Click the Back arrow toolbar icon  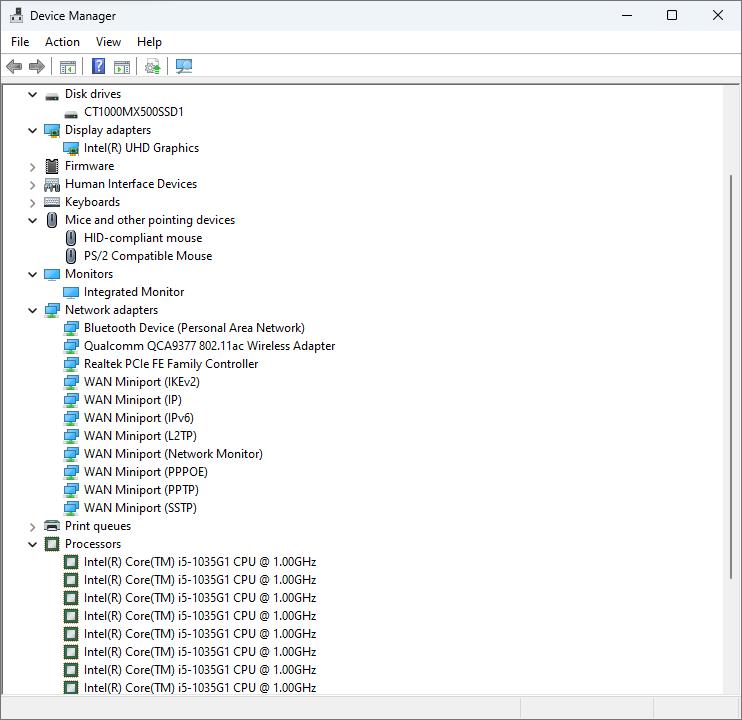coord(14,67)
